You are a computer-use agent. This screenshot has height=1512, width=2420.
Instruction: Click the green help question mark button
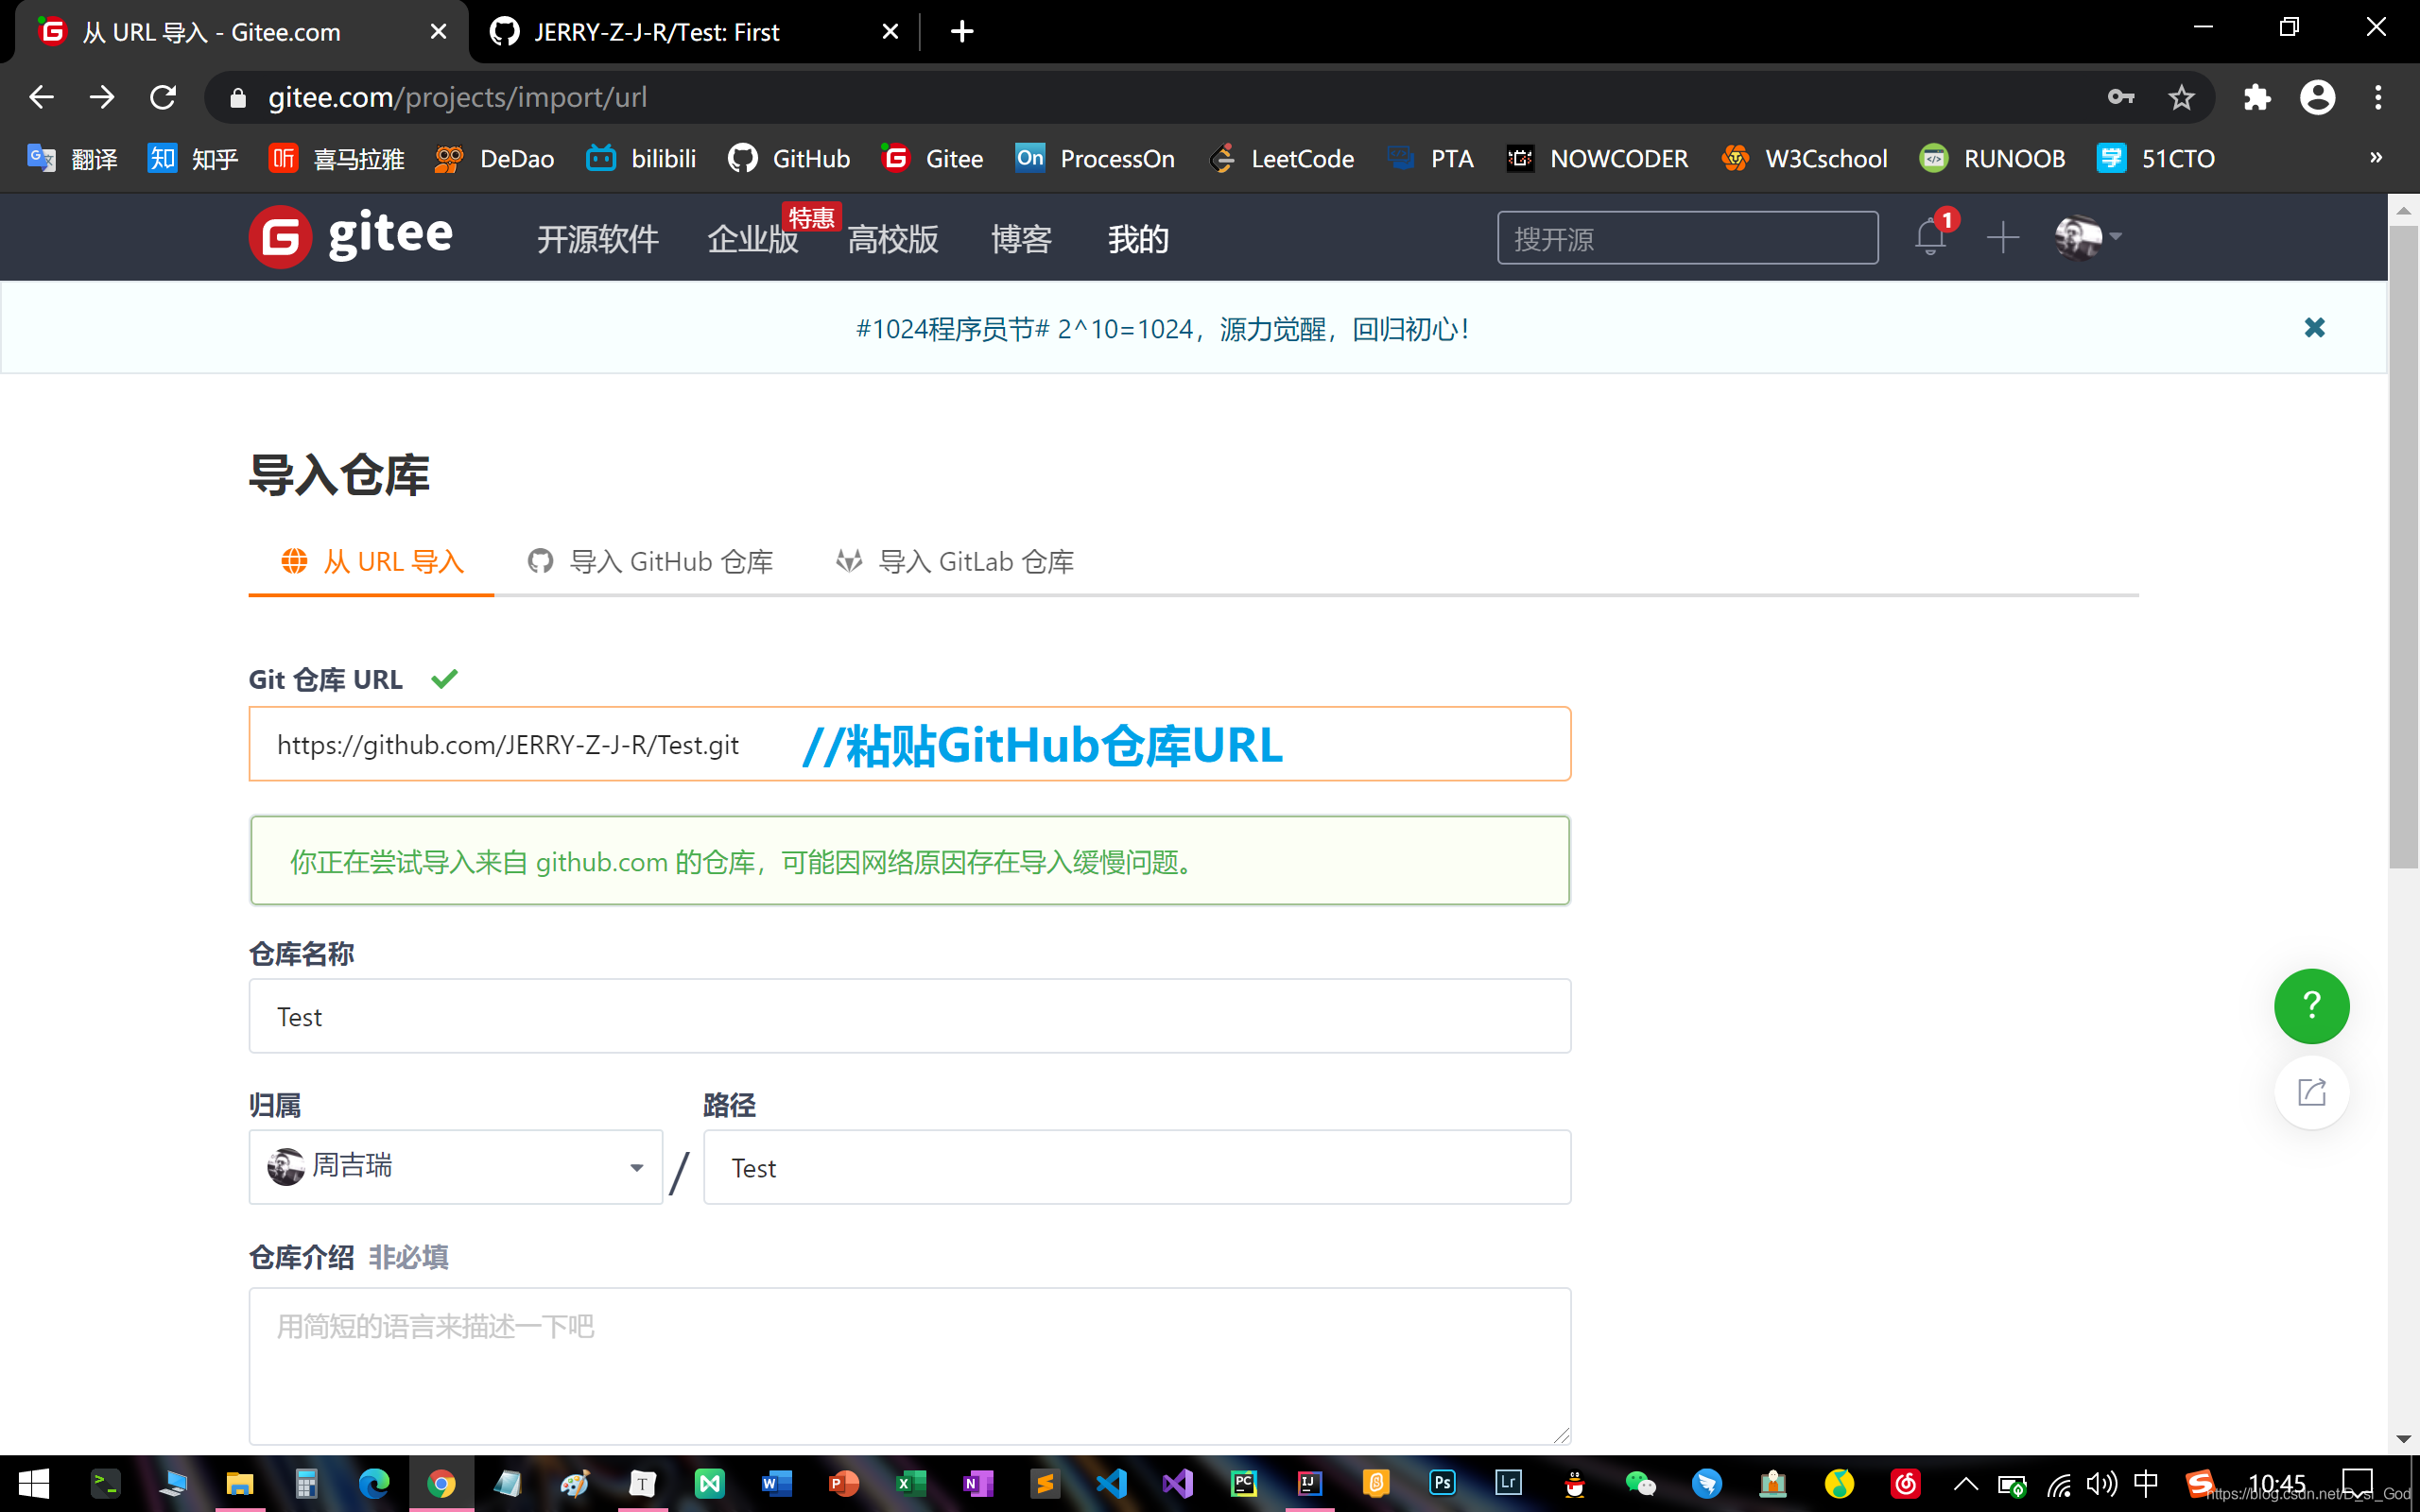(2311, 1005)
